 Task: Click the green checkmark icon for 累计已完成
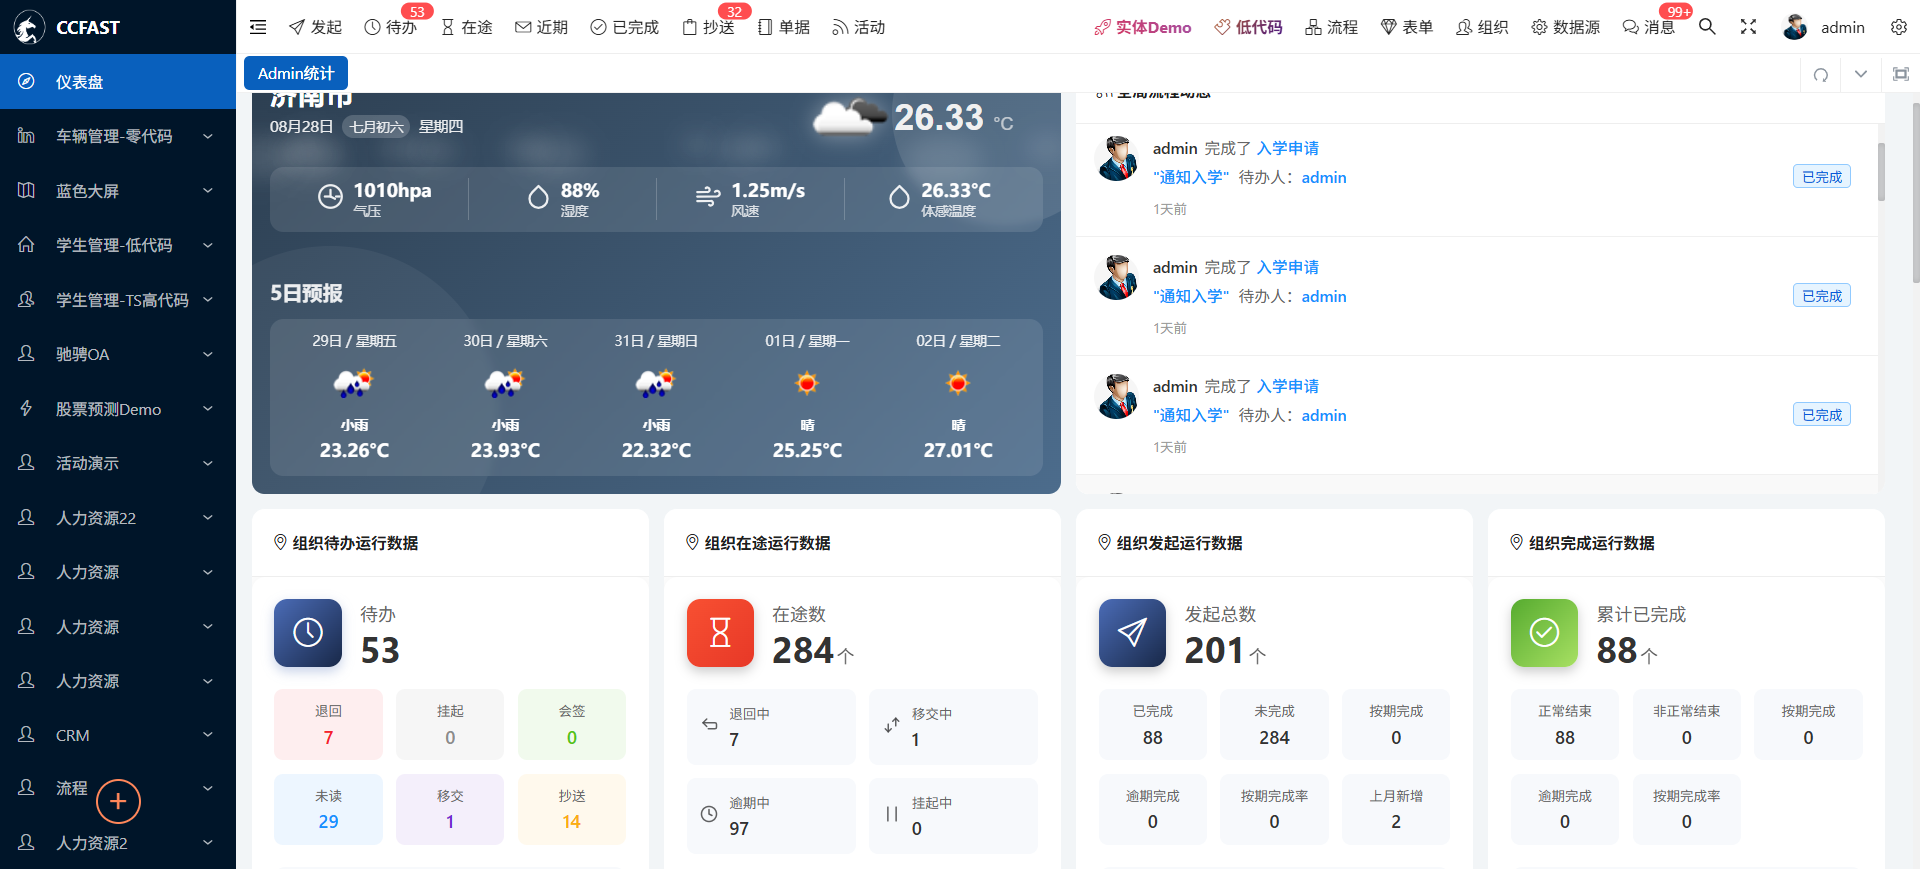click(x=1544, y=632)
